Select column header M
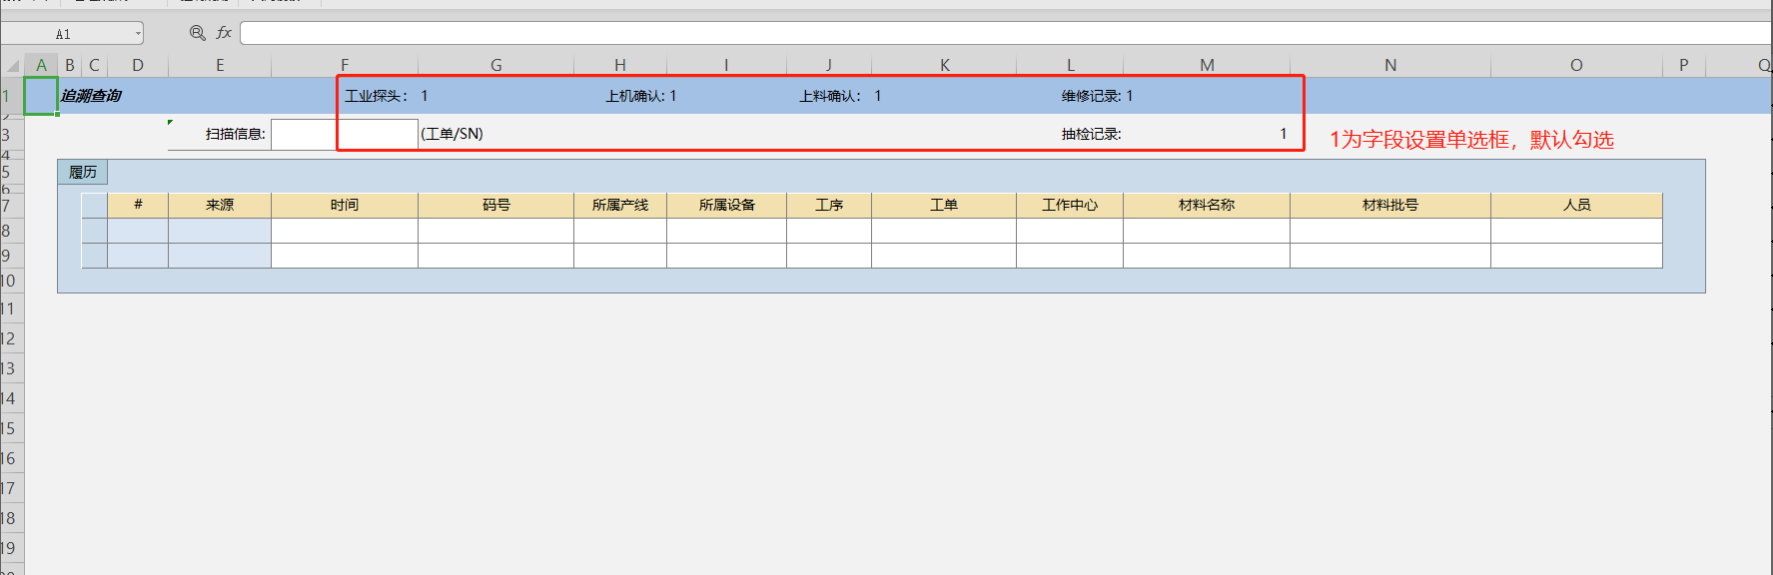The image size is (1773, 575). (x=1207, y=65)
